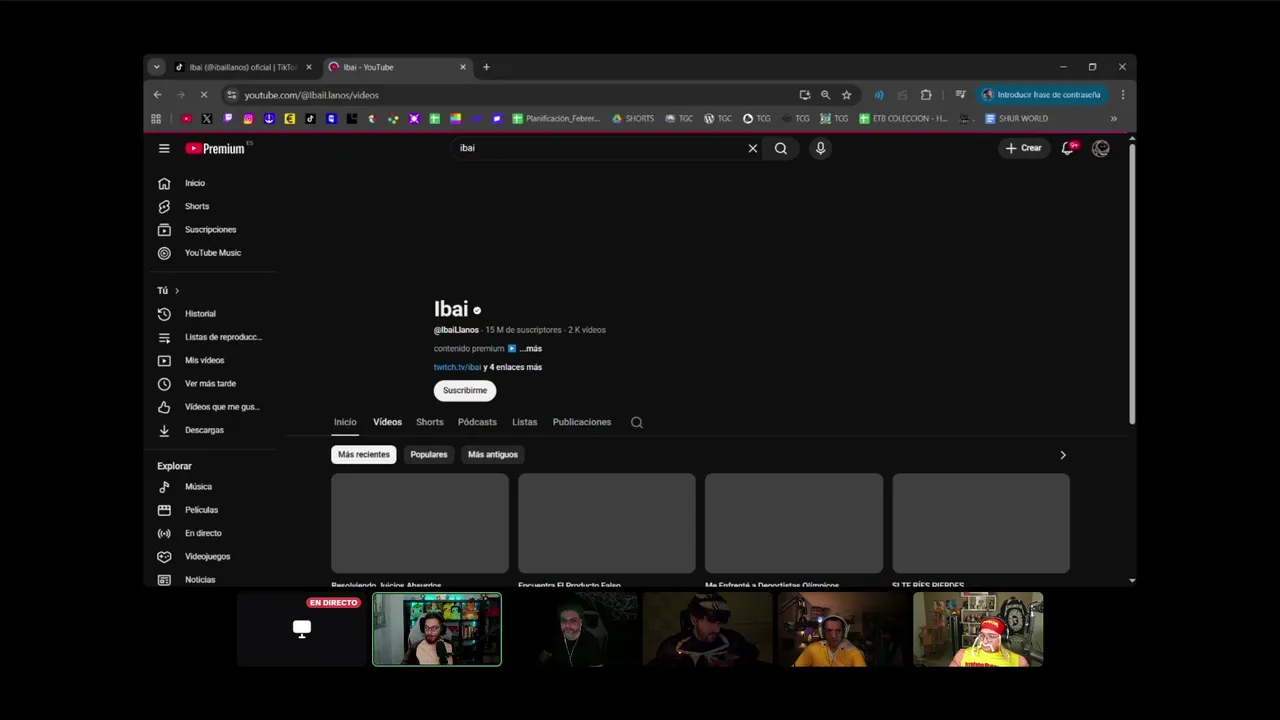1280x720 pixels.
Task: Show more bookmarks with double chevron
Action: click(x=1114, y=118)
